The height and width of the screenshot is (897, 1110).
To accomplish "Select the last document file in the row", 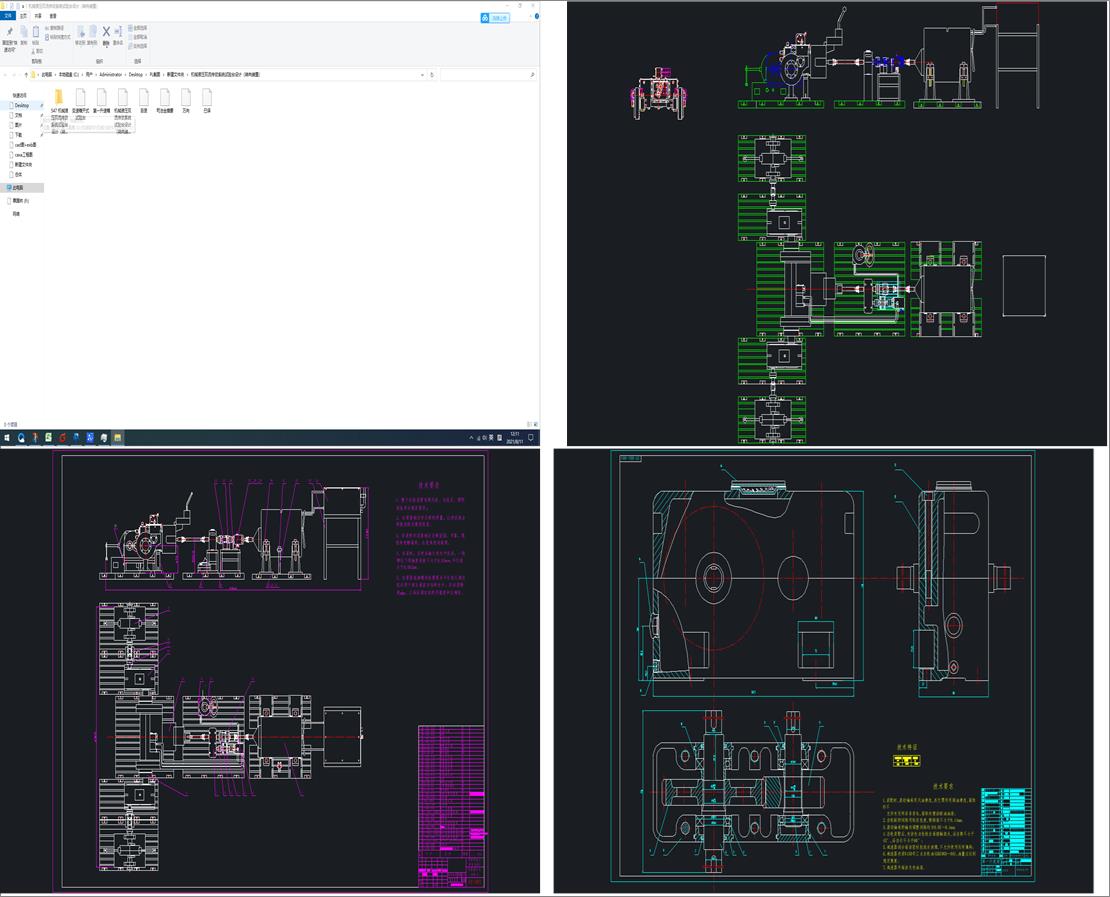I will click(207, 101).
